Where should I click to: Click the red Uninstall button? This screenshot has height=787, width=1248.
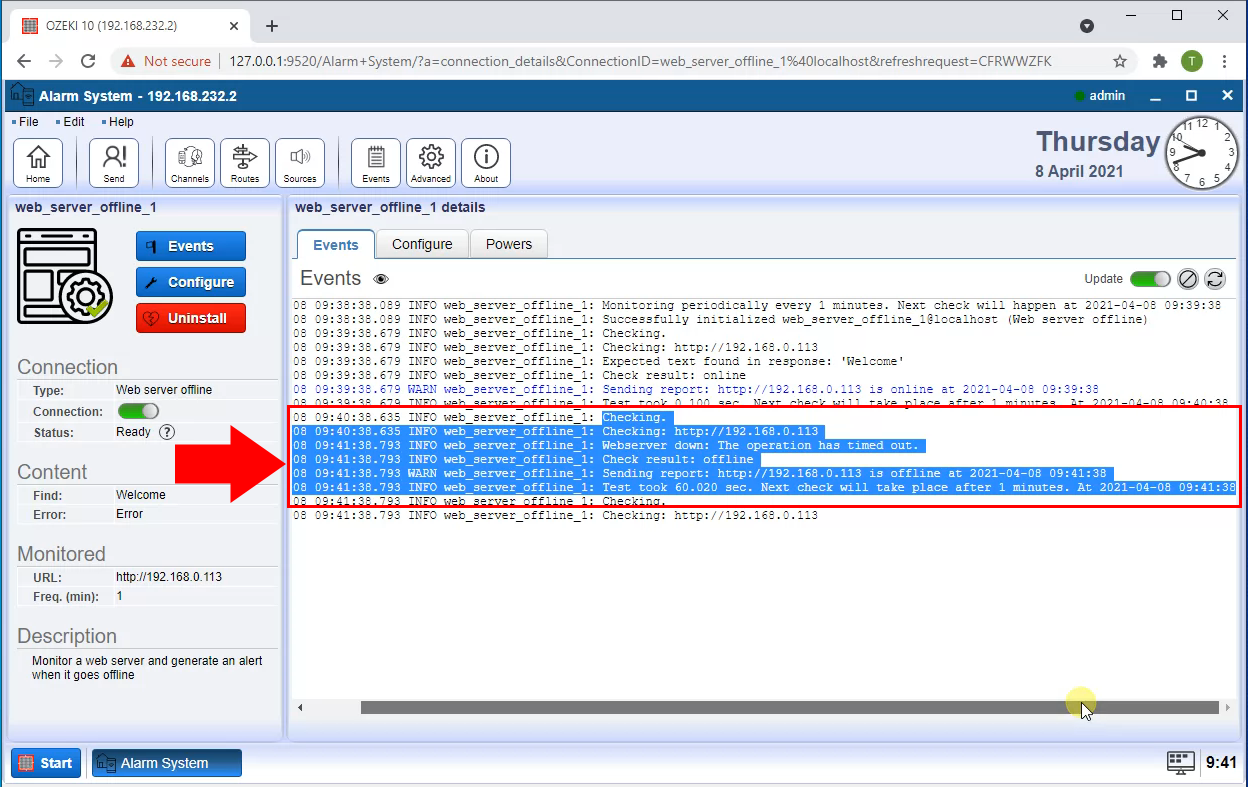point(191,318)
